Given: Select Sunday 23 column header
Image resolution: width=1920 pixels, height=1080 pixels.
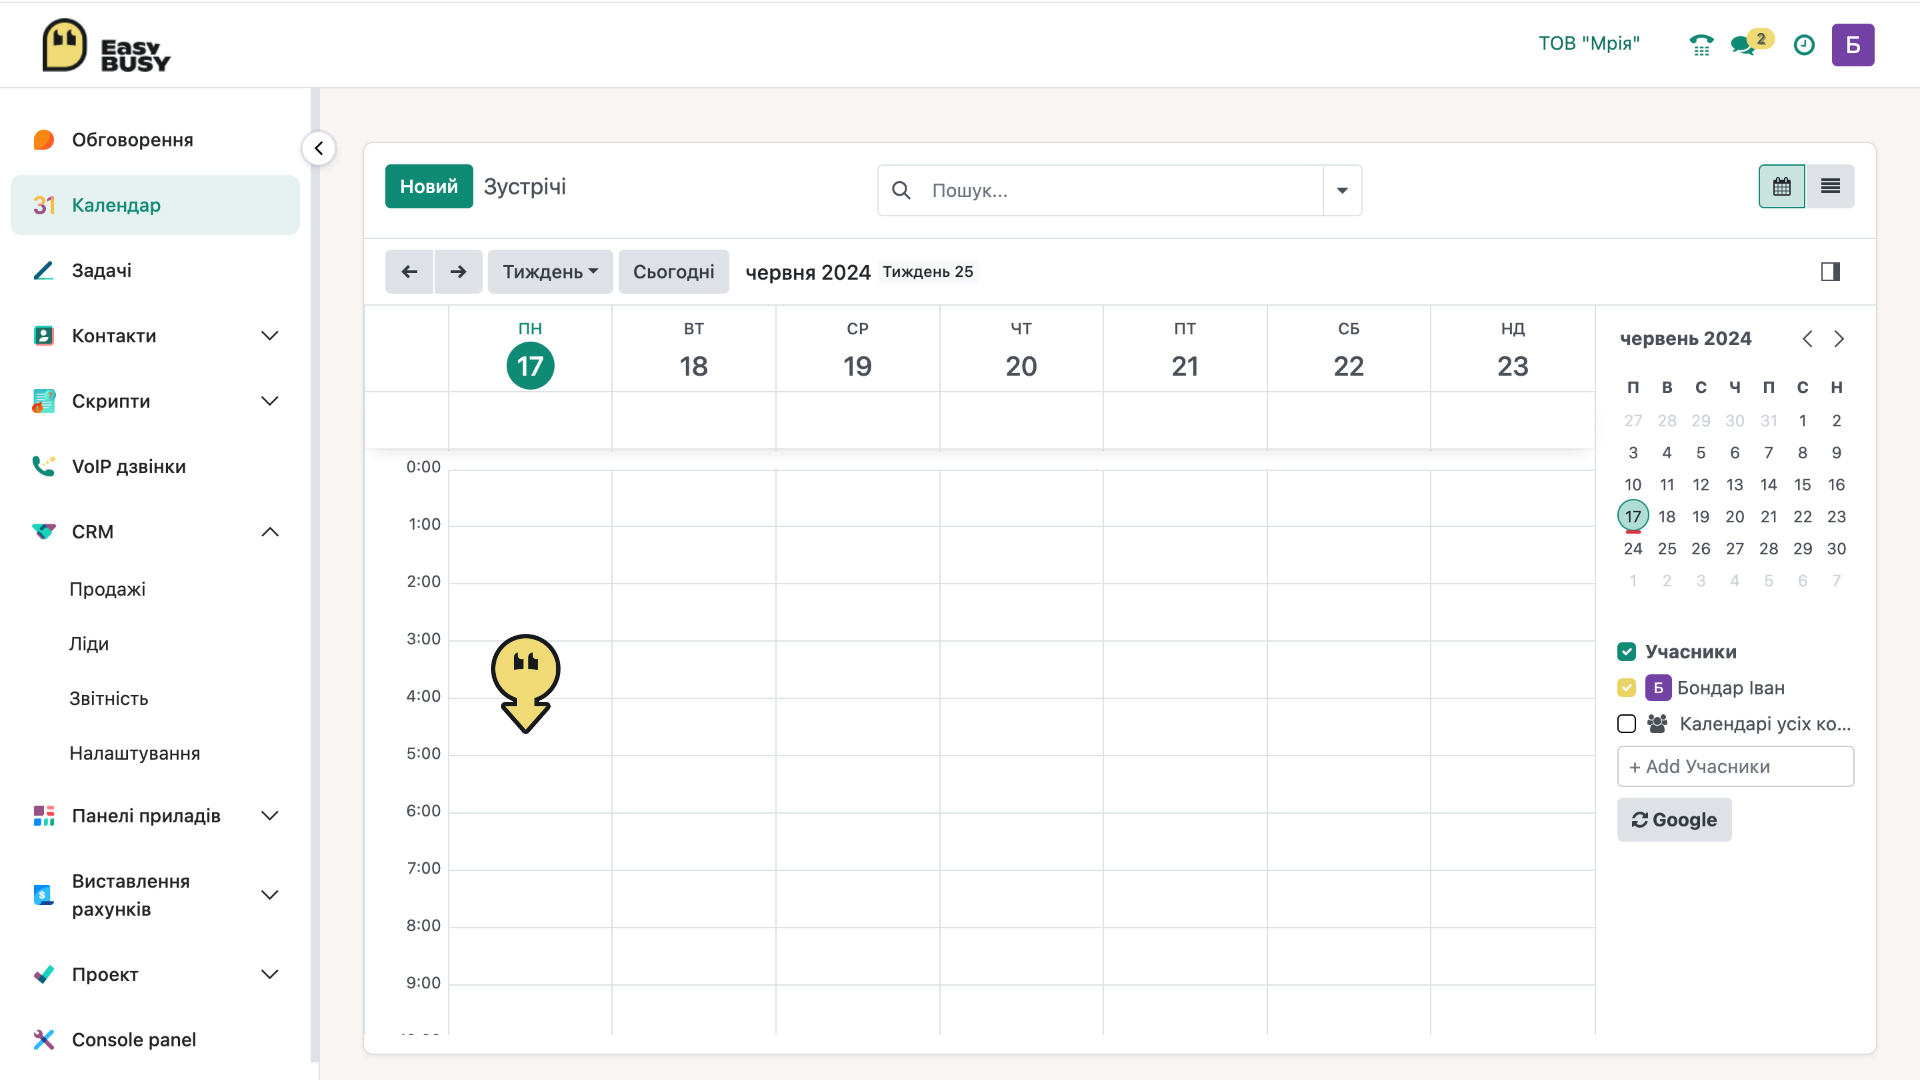Looking at the screenshot, I should tap(1513, 350).
